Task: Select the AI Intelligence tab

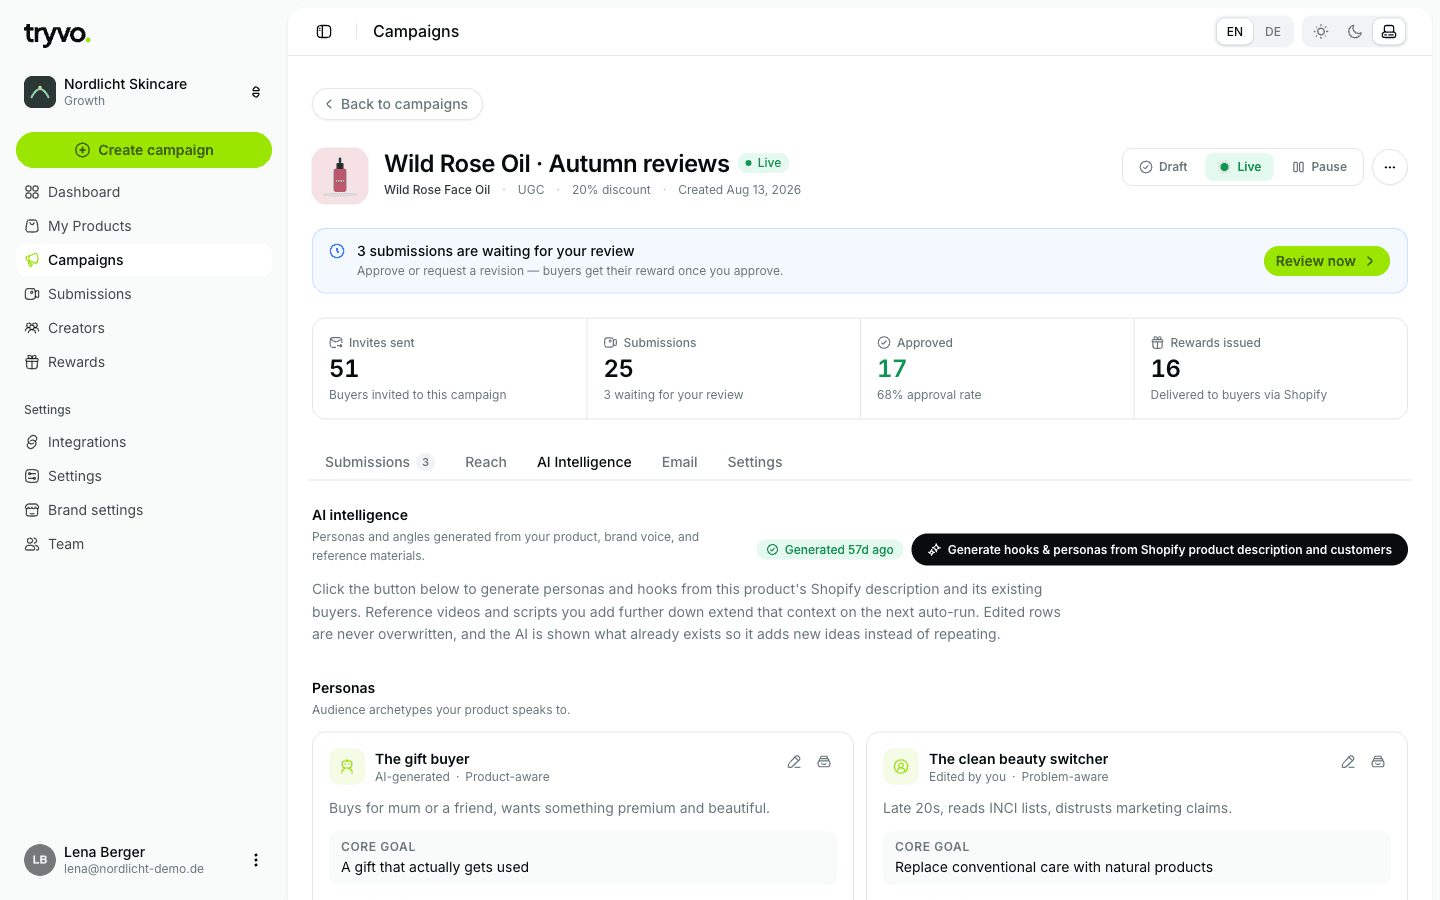Action: click(x=584, y=462)
